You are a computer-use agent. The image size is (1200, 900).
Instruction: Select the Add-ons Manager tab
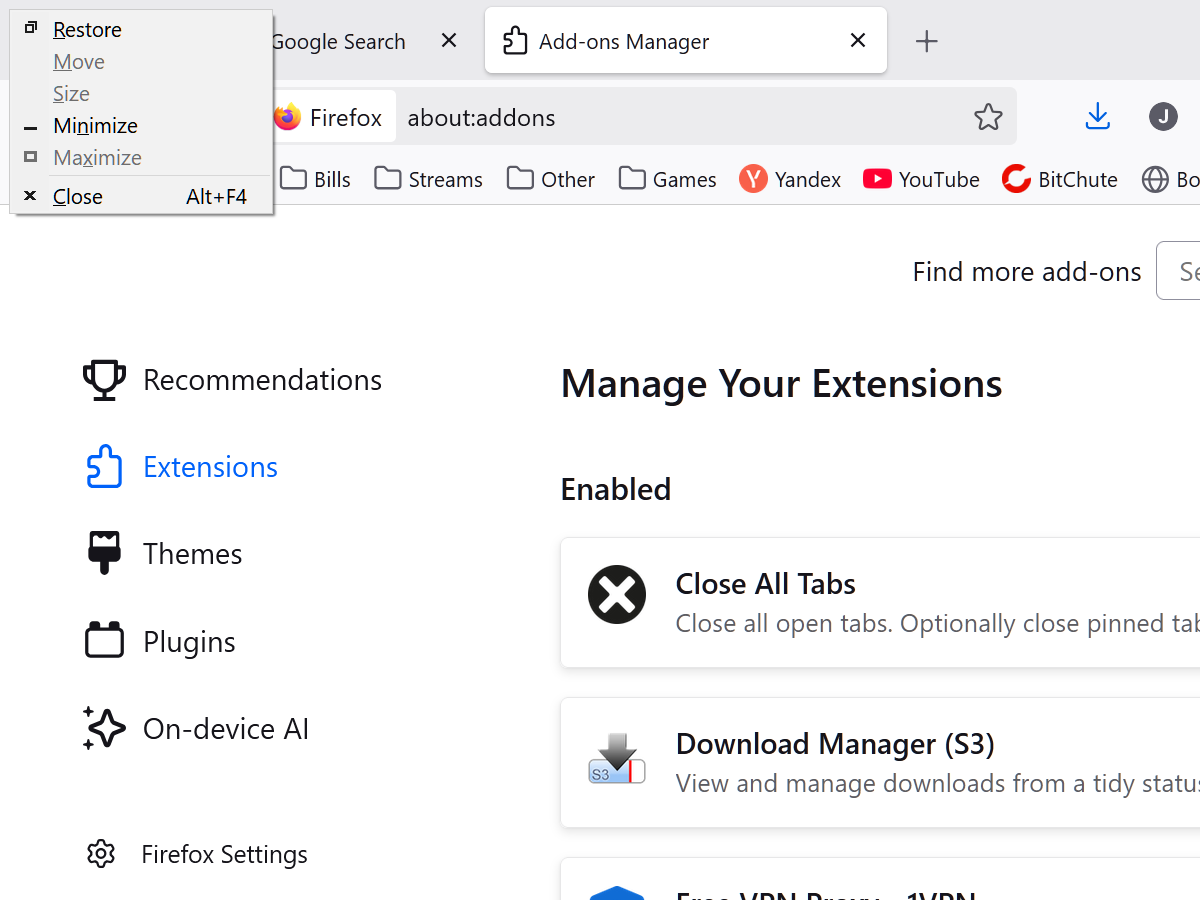685,40
